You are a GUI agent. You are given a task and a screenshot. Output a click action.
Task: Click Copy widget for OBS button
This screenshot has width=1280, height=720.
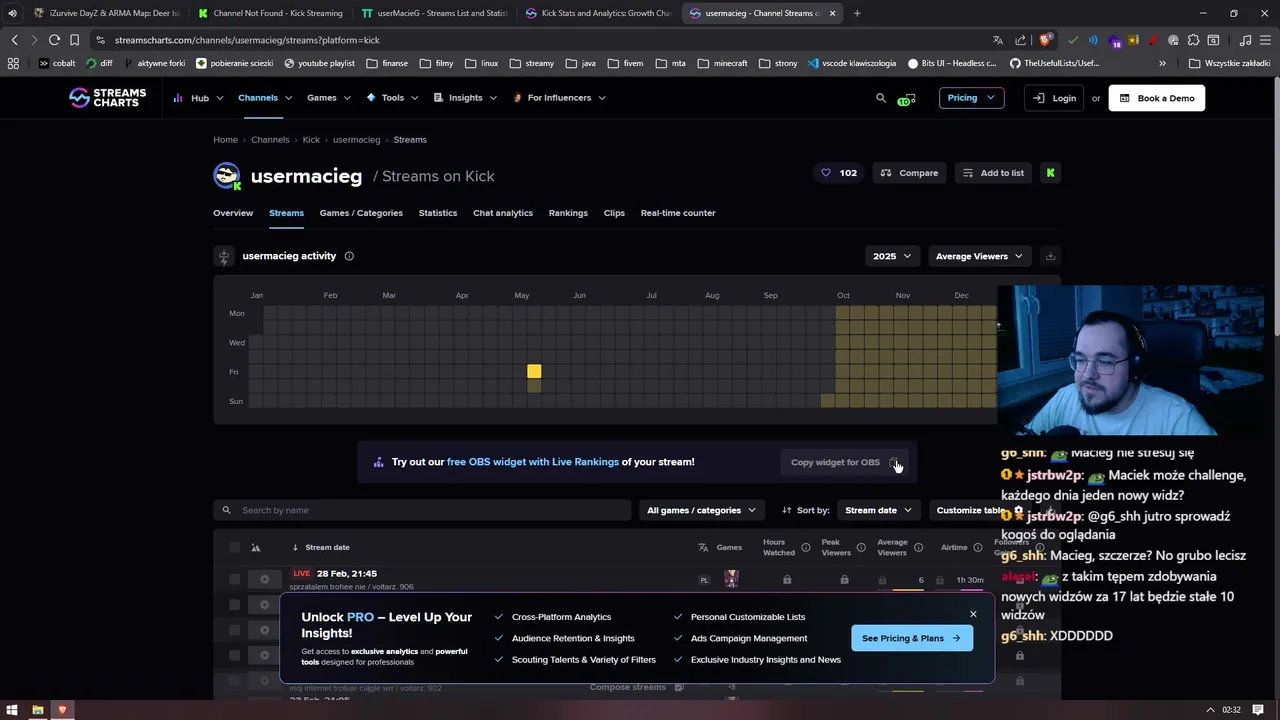coord(844,462)
